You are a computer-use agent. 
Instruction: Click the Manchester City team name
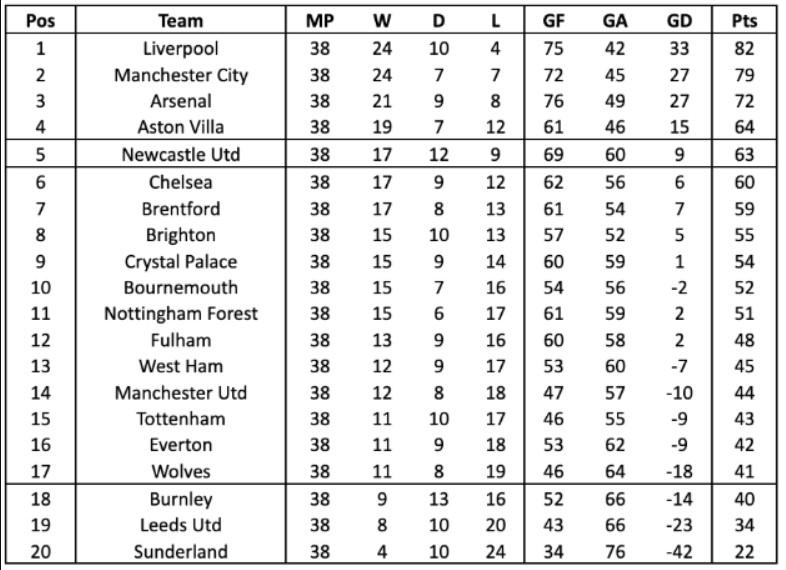[x=181, y=75]
